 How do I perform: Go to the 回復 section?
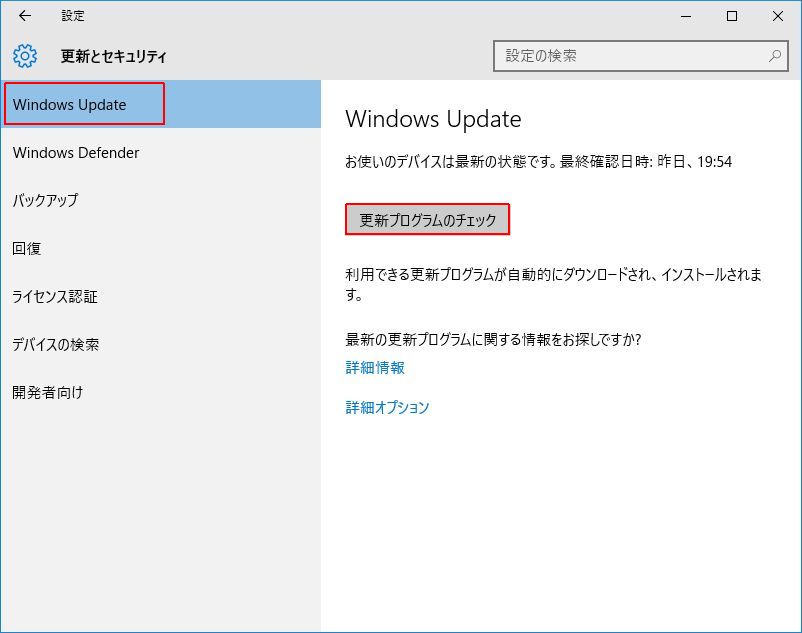pyautogui.click(x=161, y=248)
